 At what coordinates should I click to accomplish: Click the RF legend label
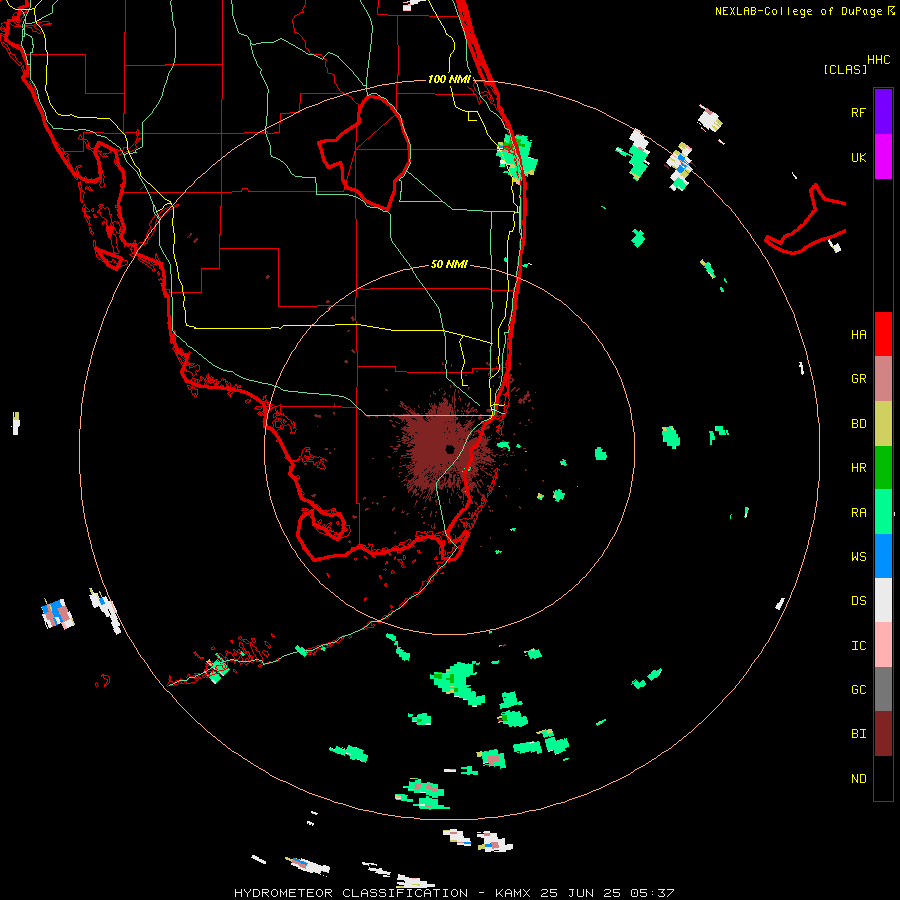pyautogui.click(x=858, y=112)
